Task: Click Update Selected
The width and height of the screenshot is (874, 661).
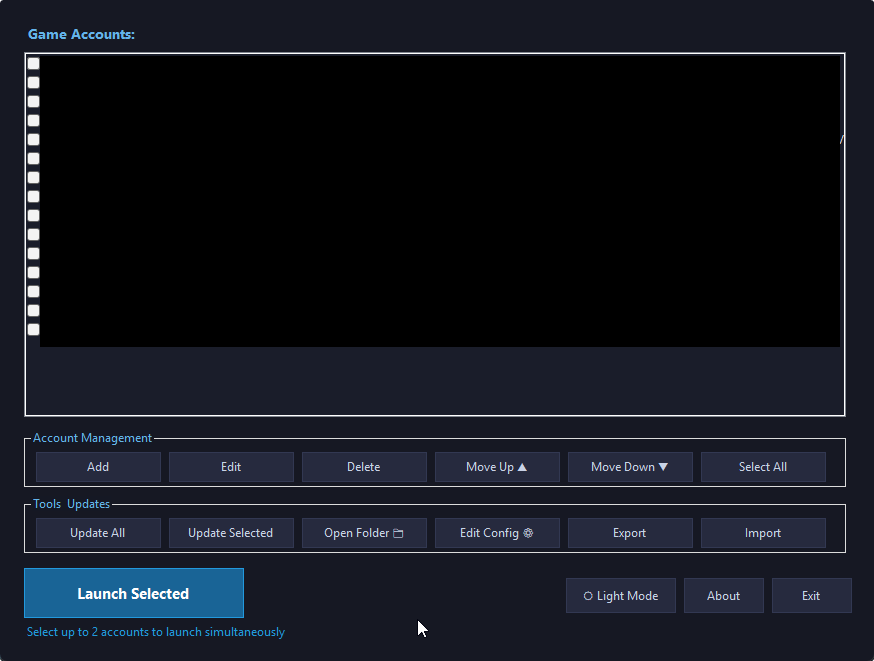Action: click(231, 533)
